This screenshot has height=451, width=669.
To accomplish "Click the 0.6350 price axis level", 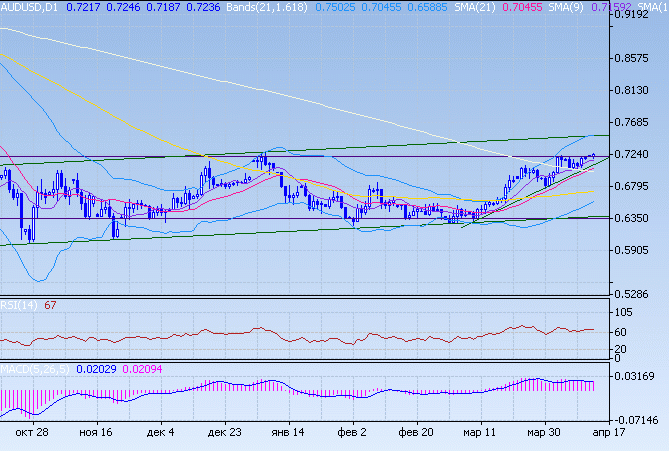I will (636, 219).
